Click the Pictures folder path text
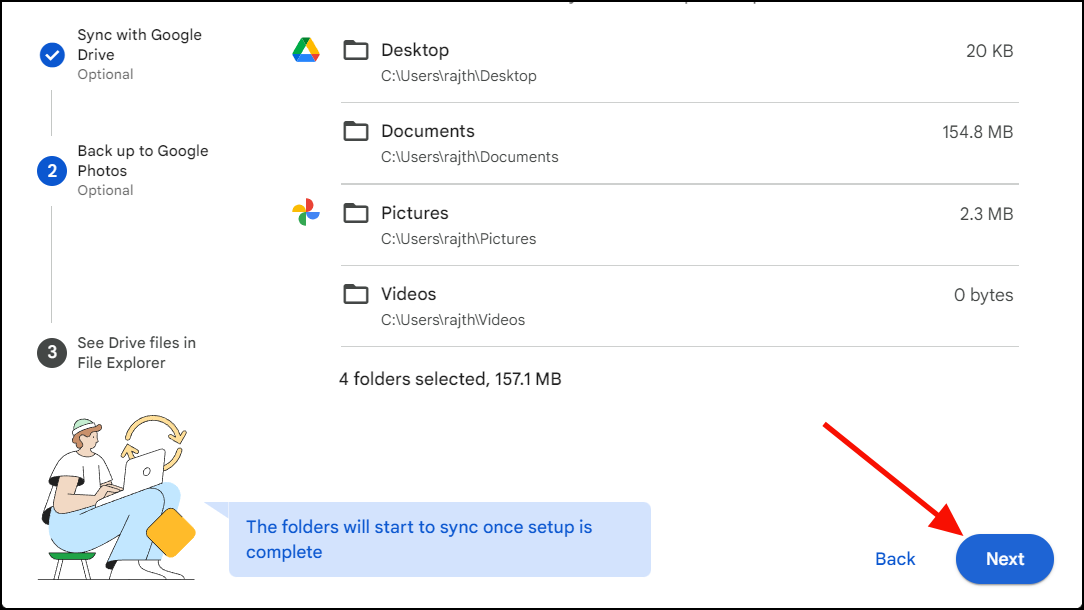 coord(457,238)
